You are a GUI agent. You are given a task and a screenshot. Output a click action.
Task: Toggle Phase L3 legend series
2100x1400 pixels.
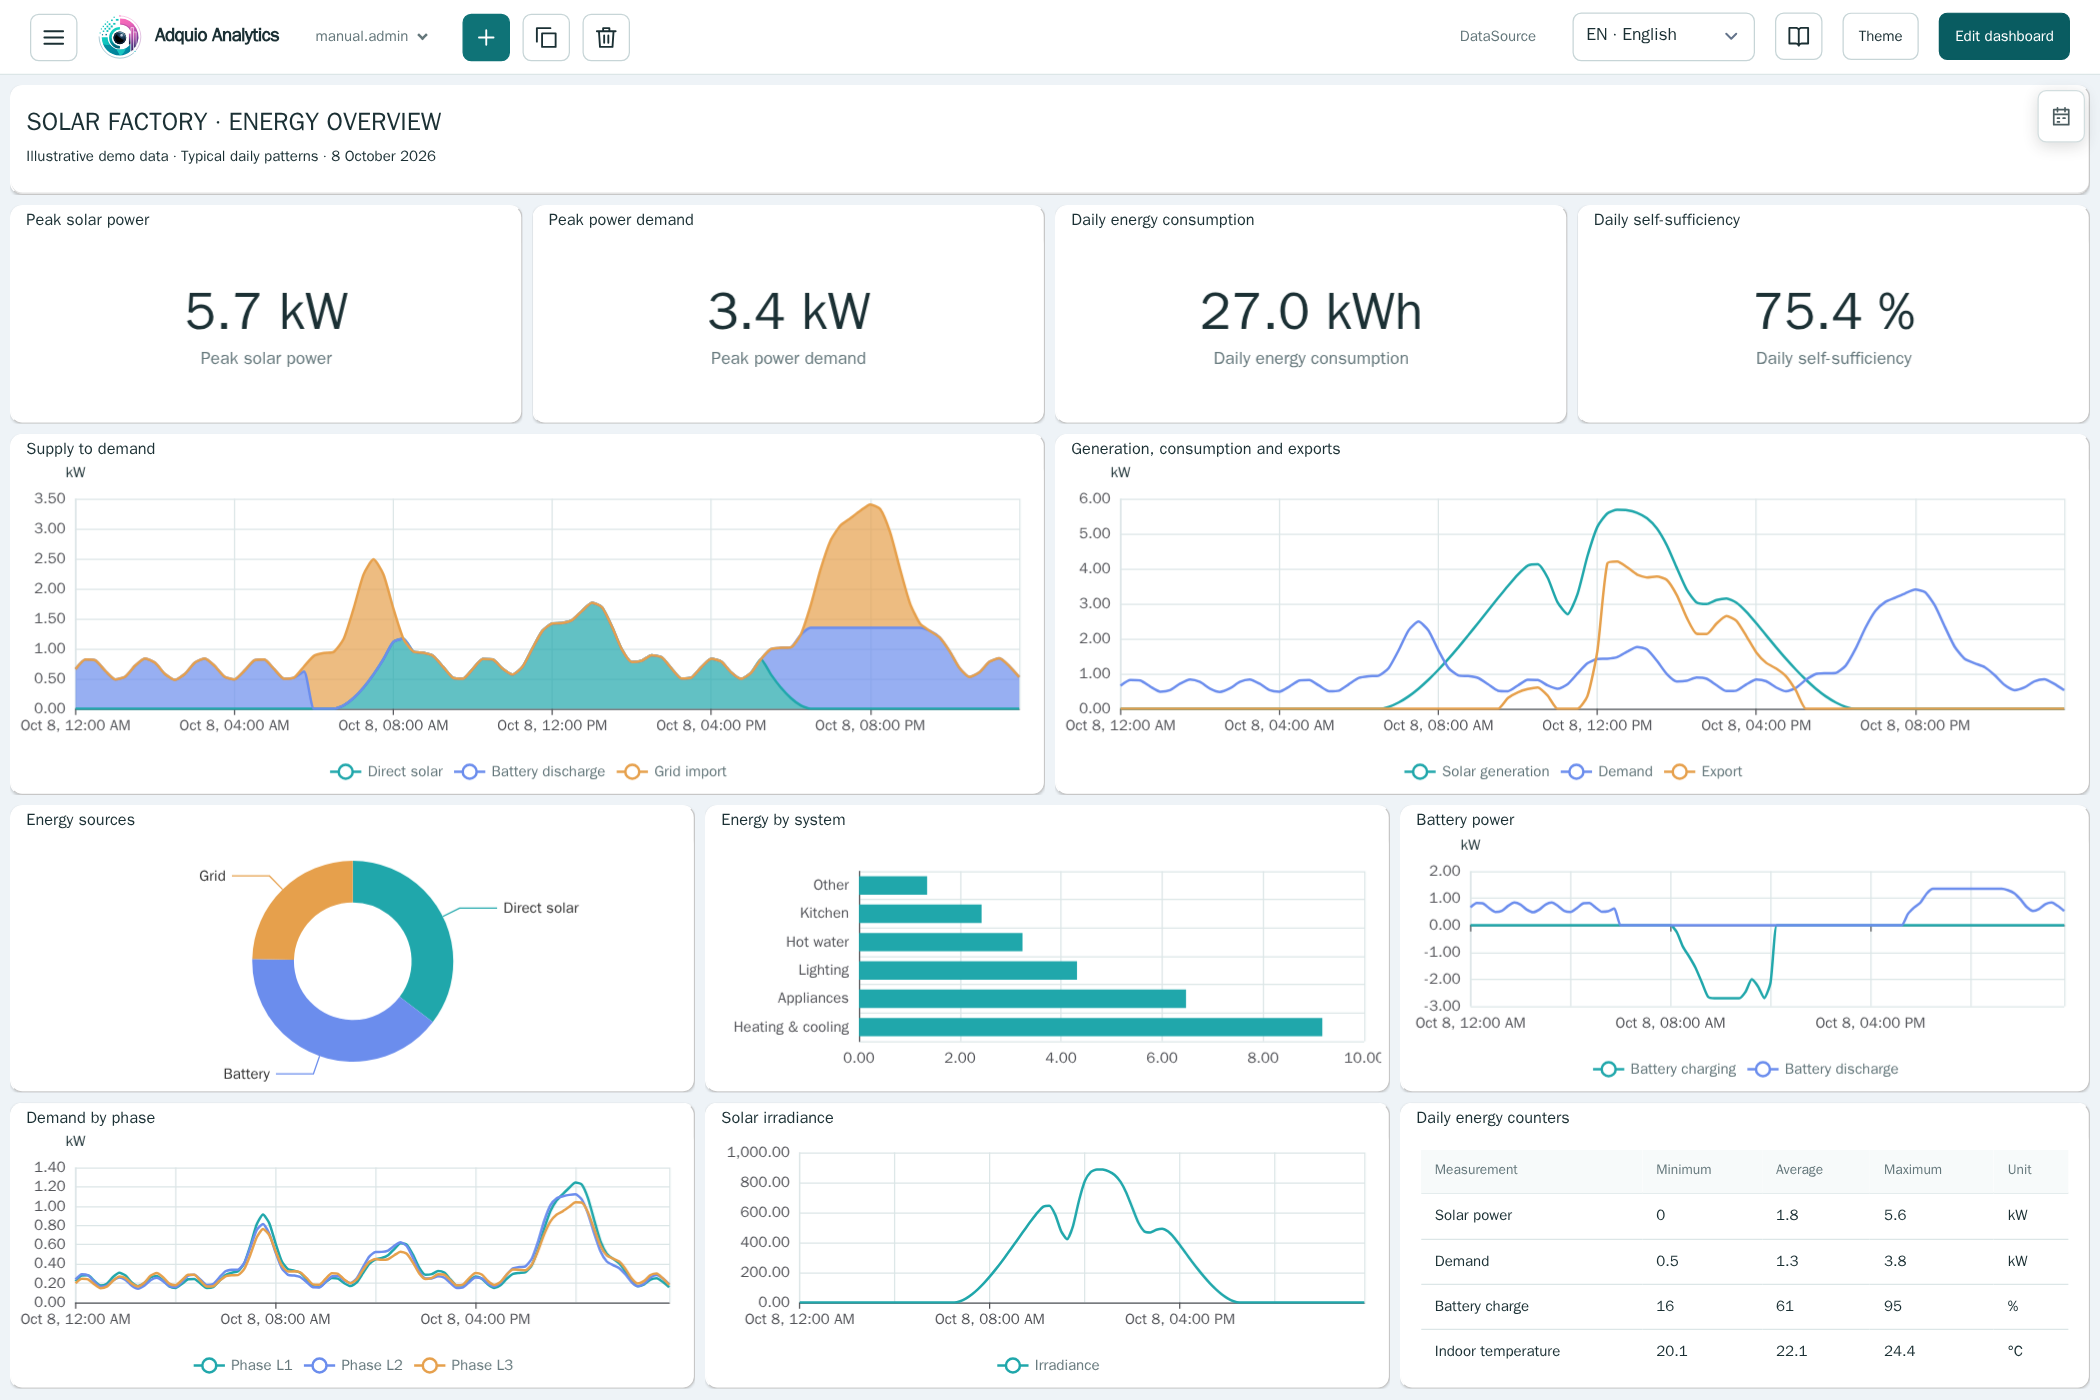coord(463,1365)
